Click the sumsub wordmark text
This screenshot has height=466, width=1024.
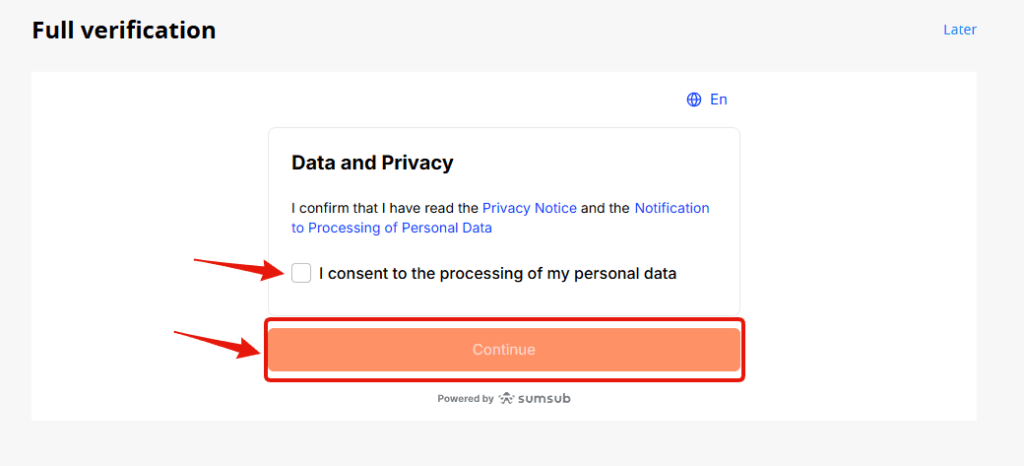click(545, 398)
